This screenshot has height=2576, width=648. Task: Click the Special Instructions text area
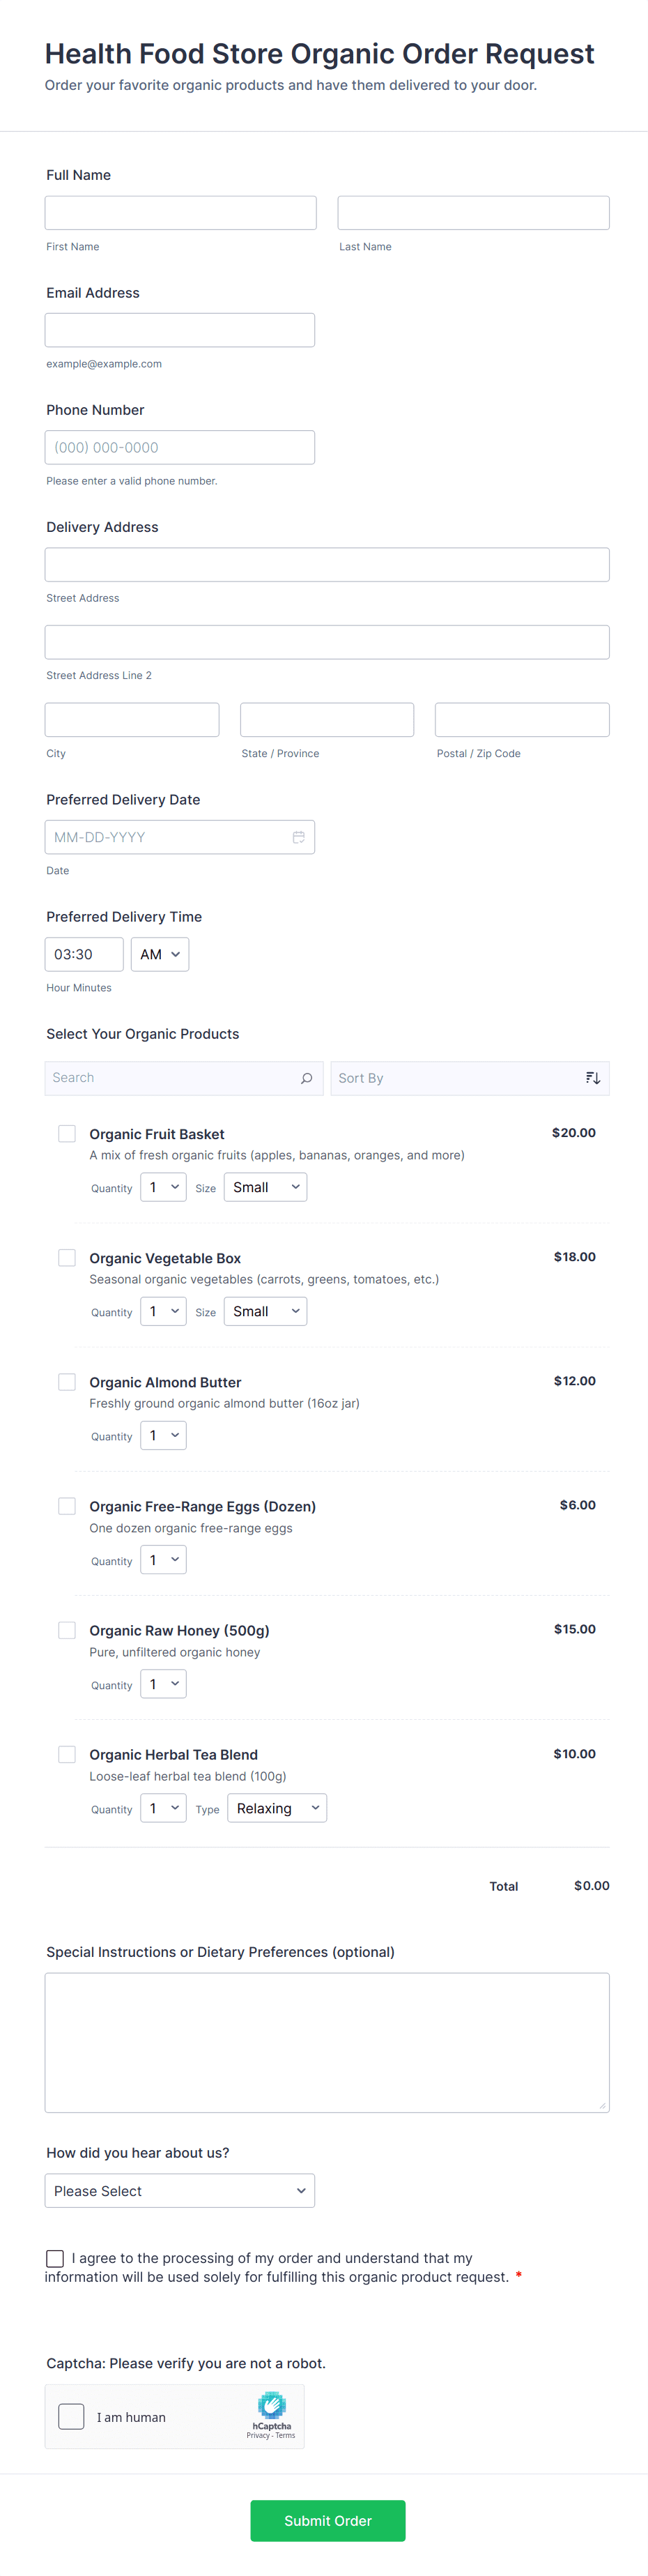pyautogui.click(x=327, y=2042)
